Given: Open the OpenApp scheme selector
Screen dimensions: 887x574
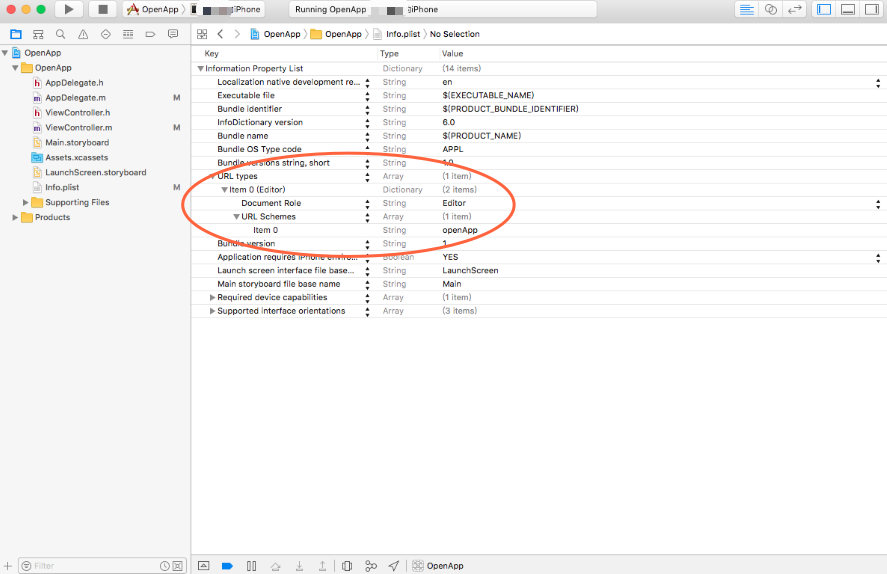Looking at the screenshot, I should (153, 9).
